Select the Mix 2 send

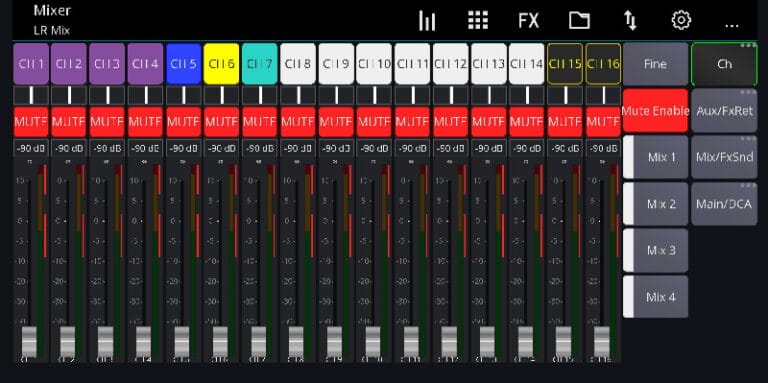pyautogui.click(x=655, y=204)
